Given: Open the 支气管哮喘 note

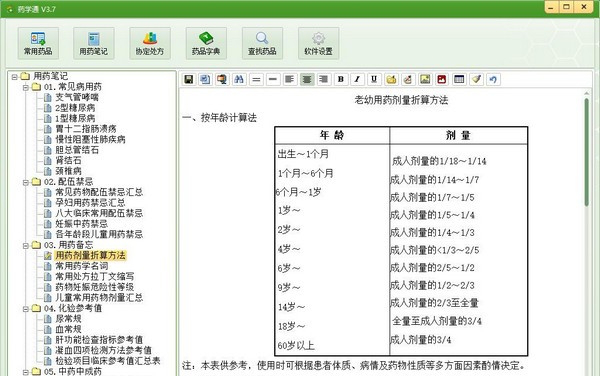Looking at the screenshot, I should click(77, 97).
